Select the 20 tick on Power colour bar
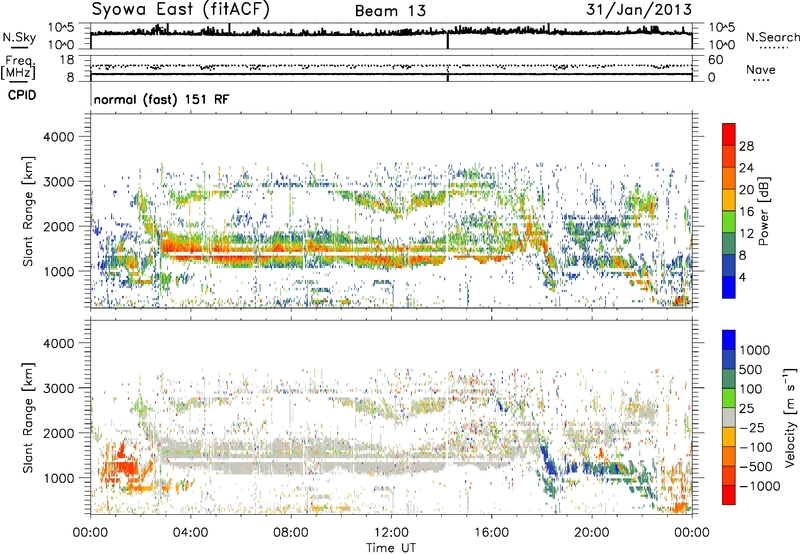This screenshot has height=554, width=800. (746, 190)
